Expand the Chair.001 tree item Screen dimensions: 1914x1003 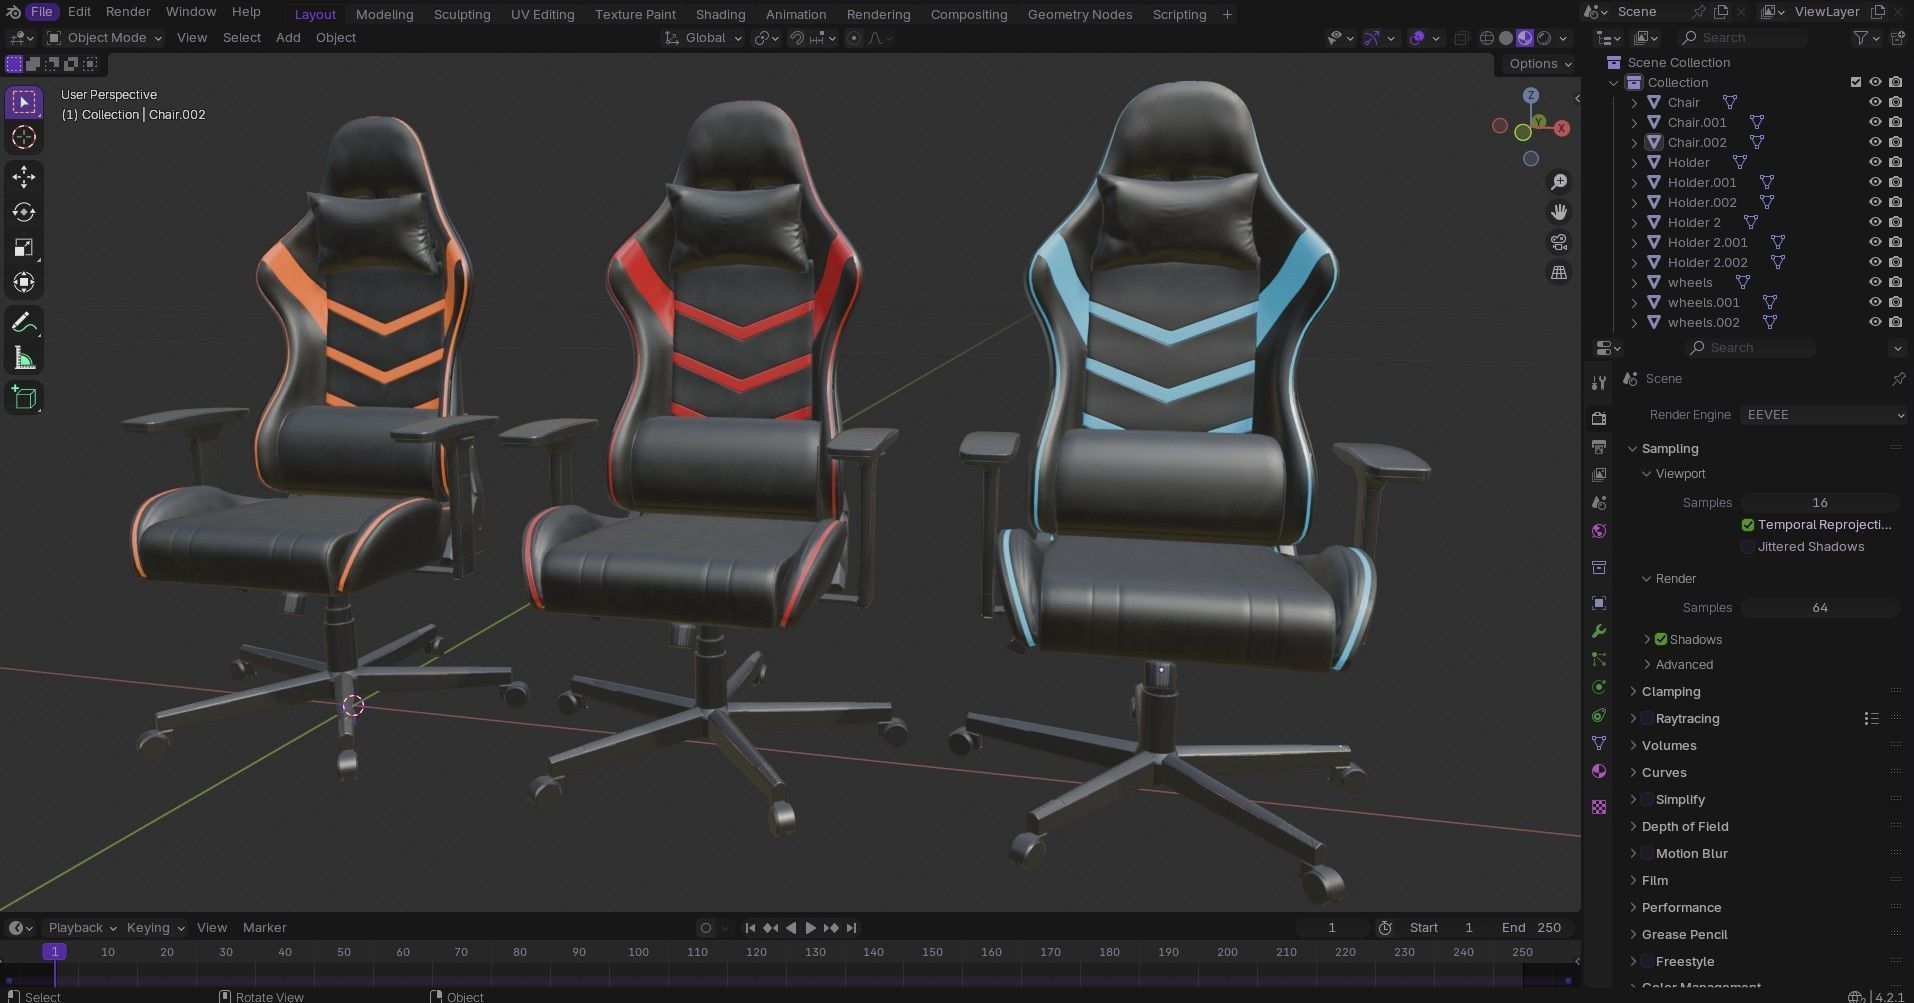1635,122
